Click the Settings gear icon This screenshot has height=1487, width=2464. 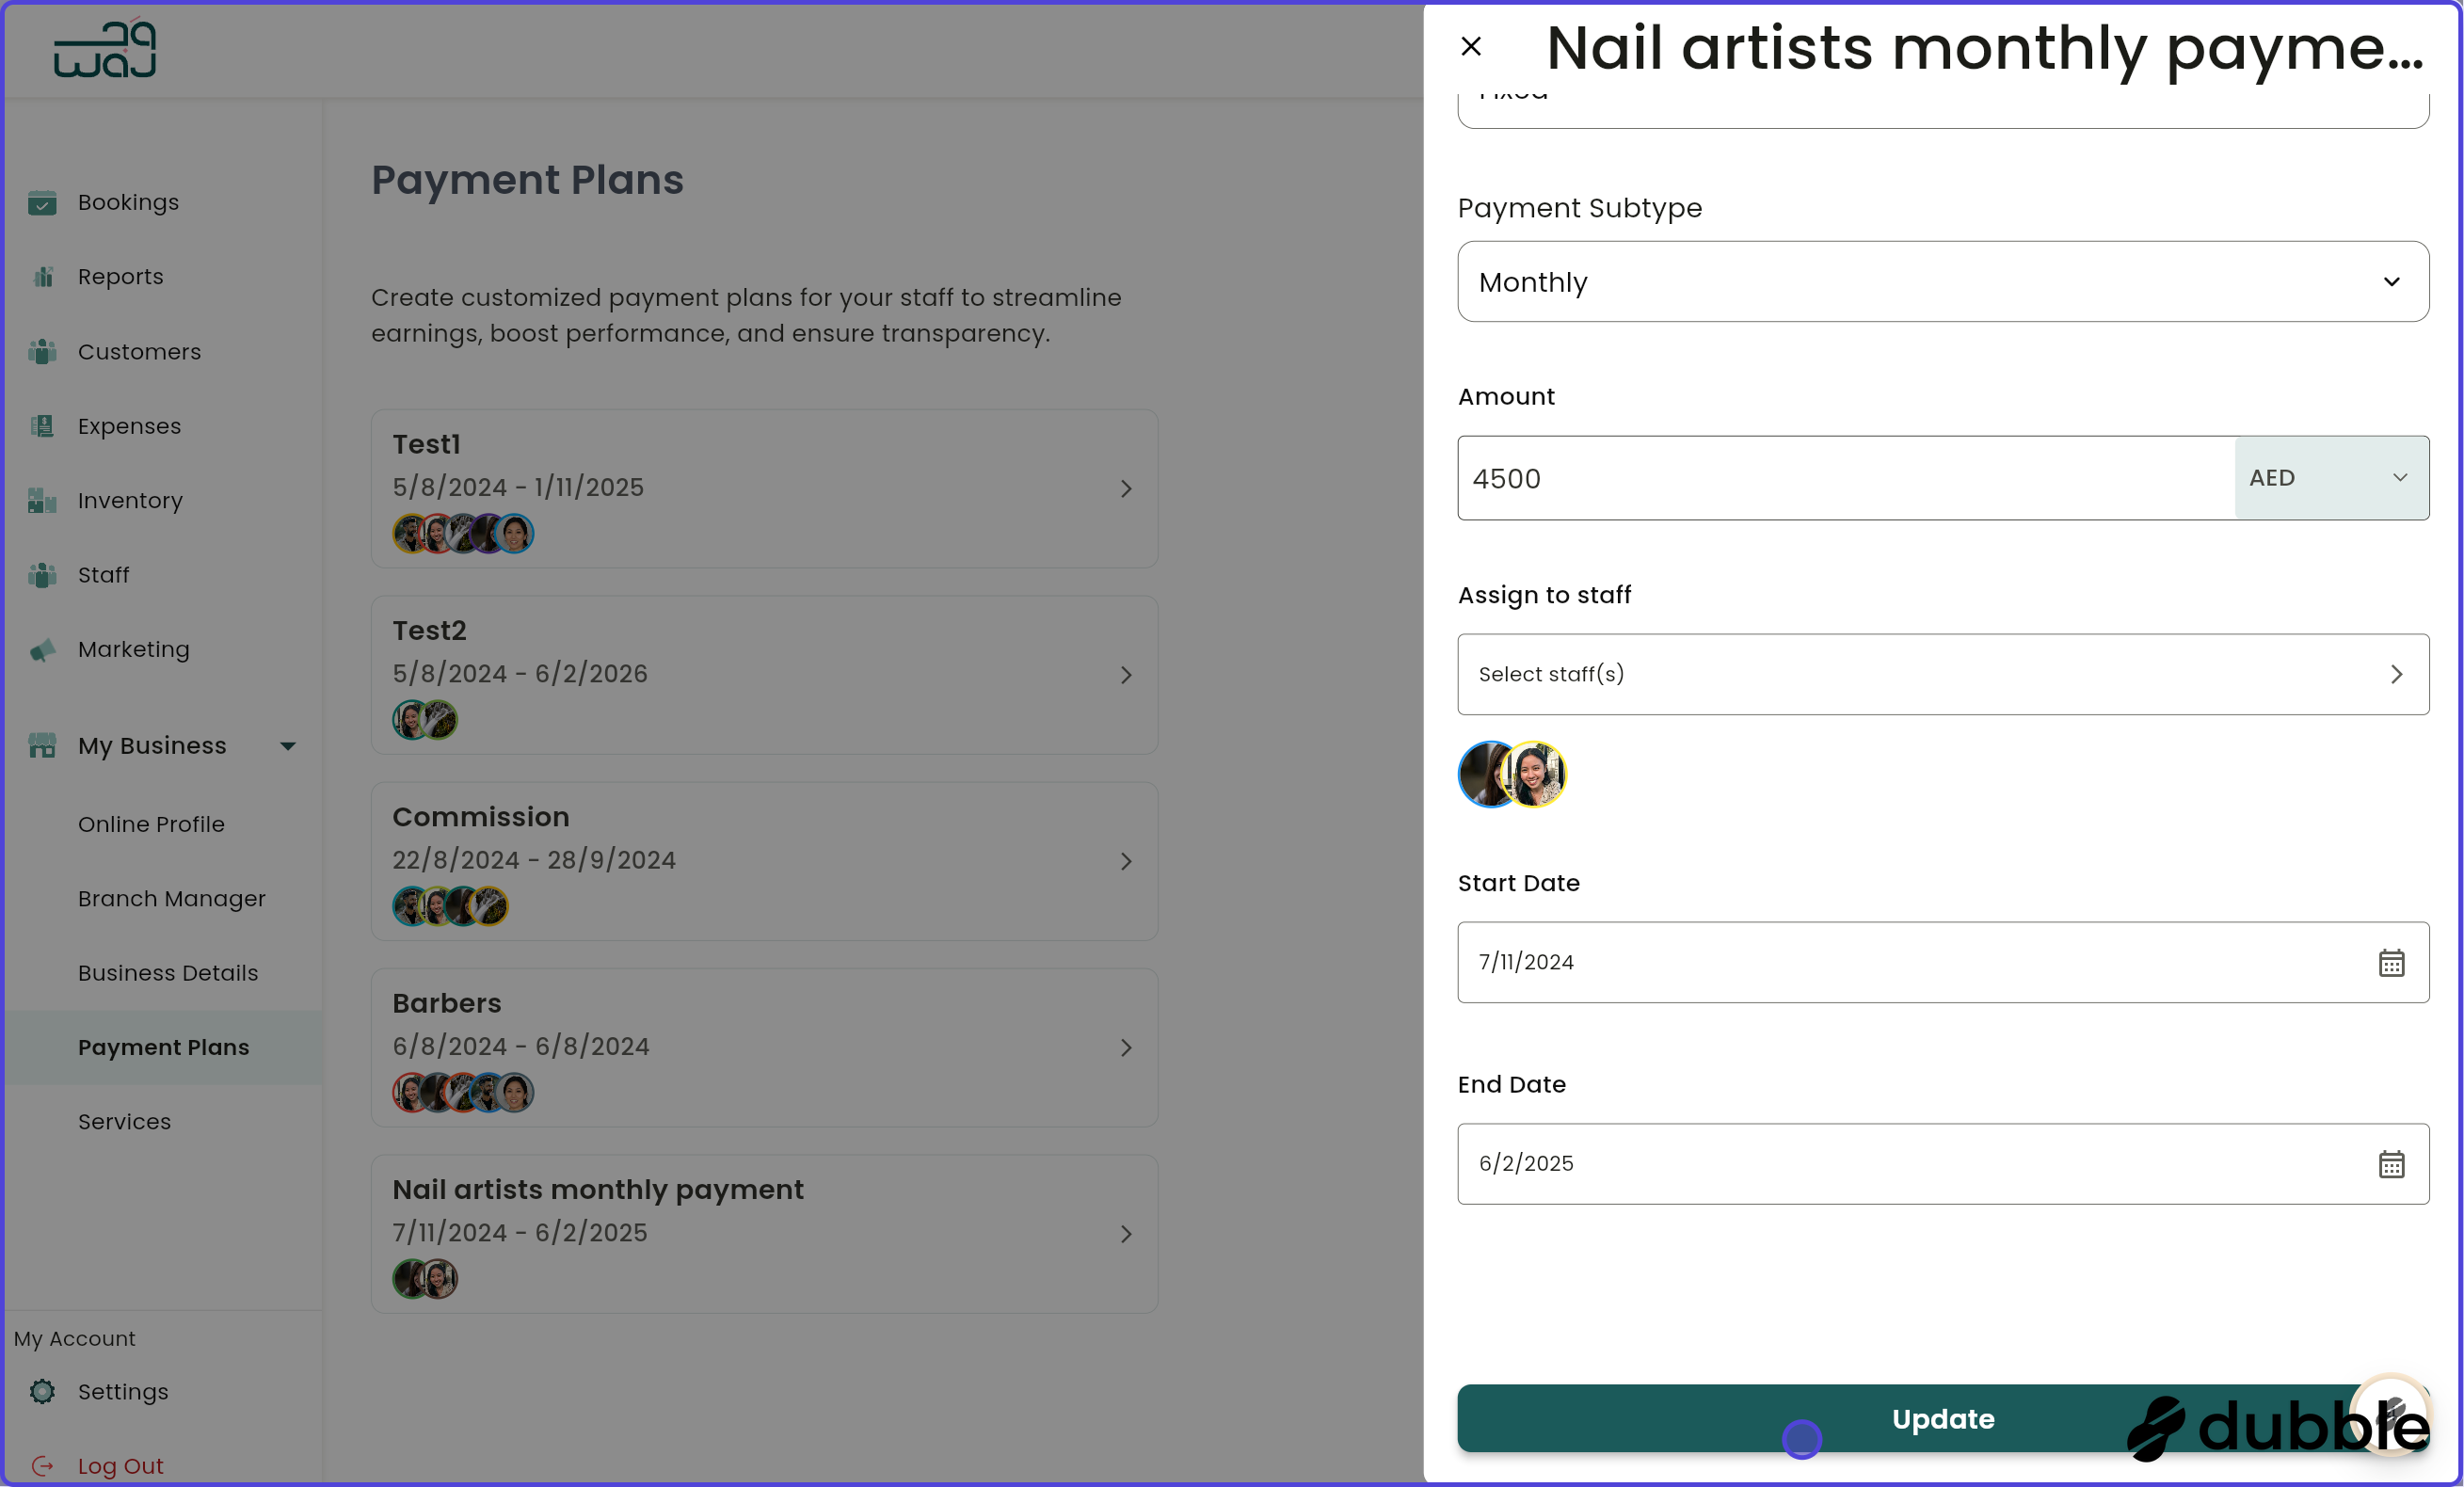pyautogui.click(x=42, y=1392)
